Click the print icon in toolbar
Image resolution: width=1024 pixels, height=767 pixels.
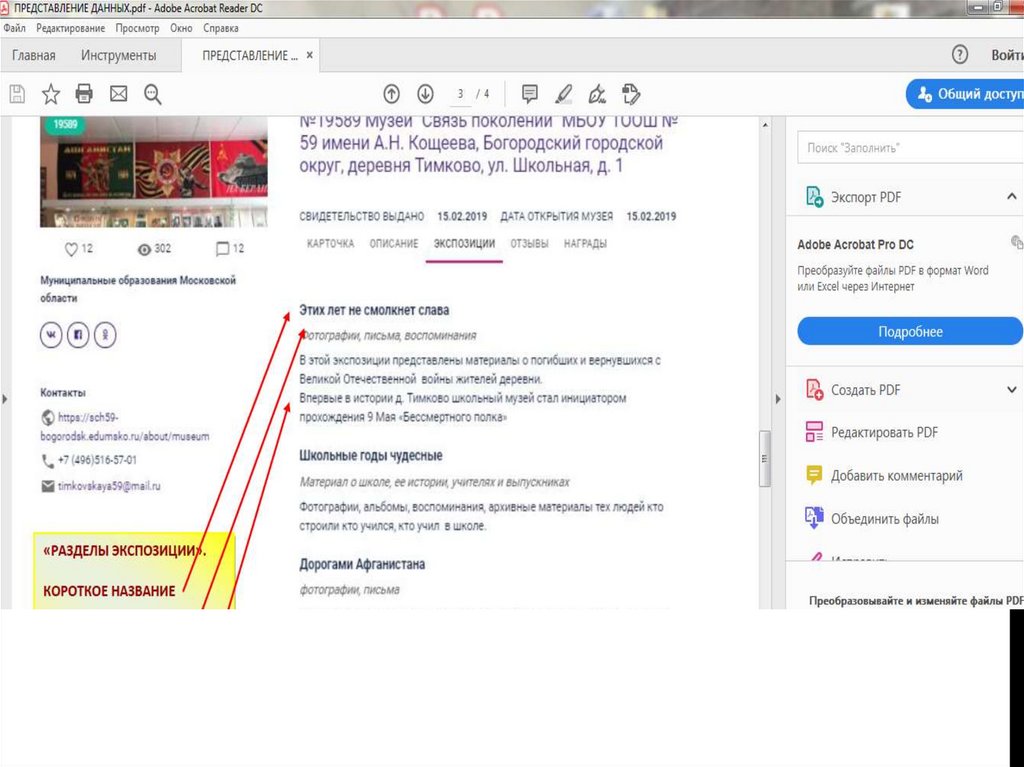[84, 94]
